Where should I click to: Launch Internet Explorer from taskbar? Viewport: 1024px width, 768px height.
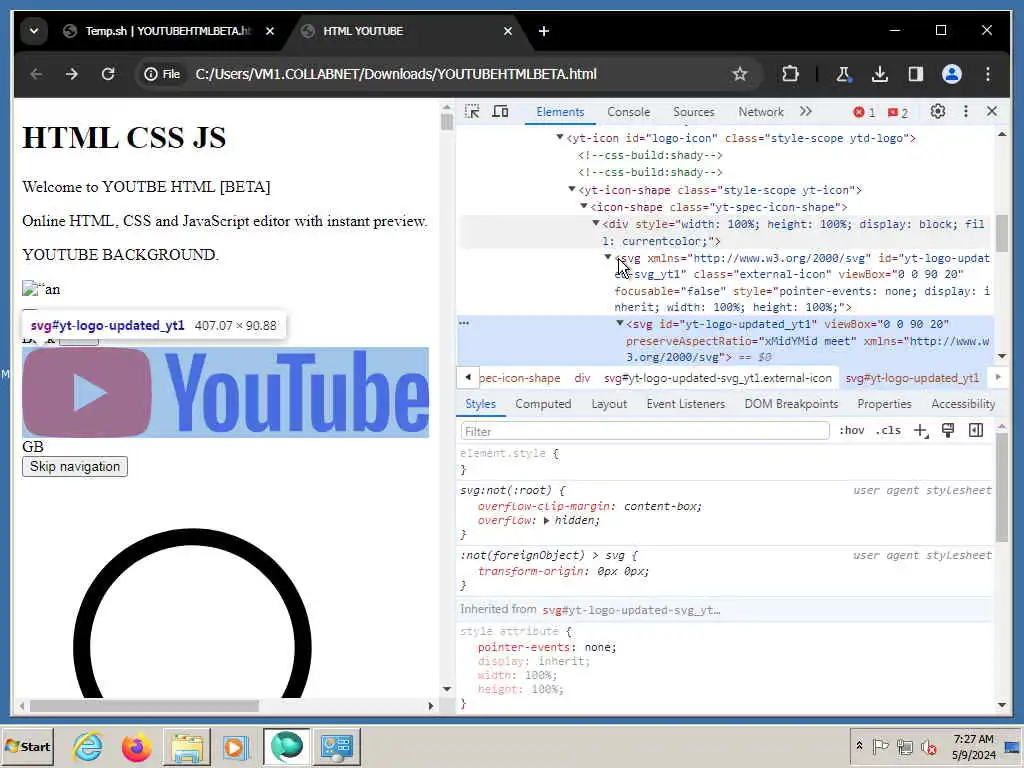click(x=88, y=746)
